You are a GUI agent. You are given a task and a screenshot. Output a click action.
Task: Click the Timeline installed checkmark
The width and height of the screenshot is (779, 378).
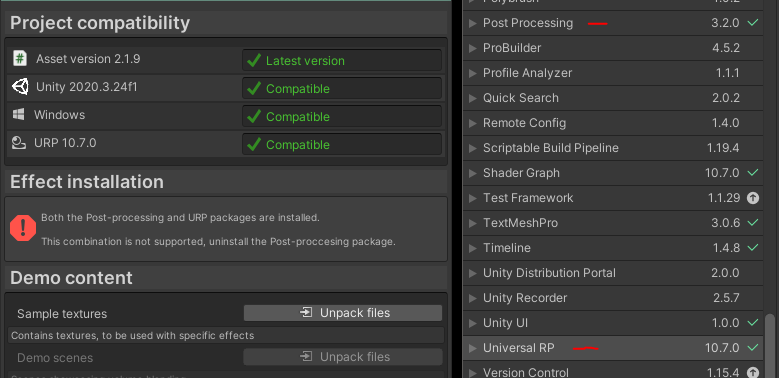point(753,247)
